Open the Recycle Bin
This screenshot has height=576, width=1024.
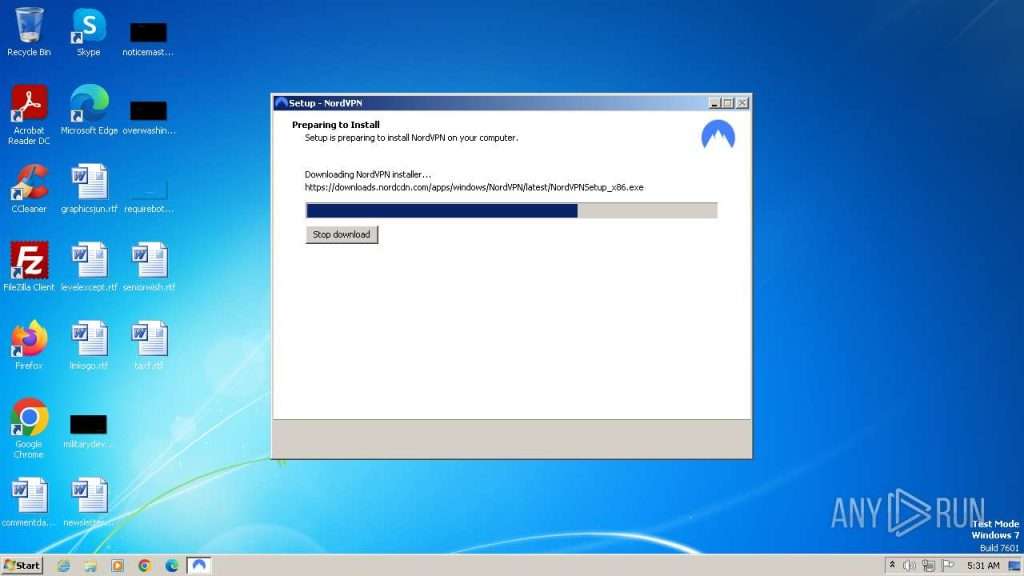[28, 27]
